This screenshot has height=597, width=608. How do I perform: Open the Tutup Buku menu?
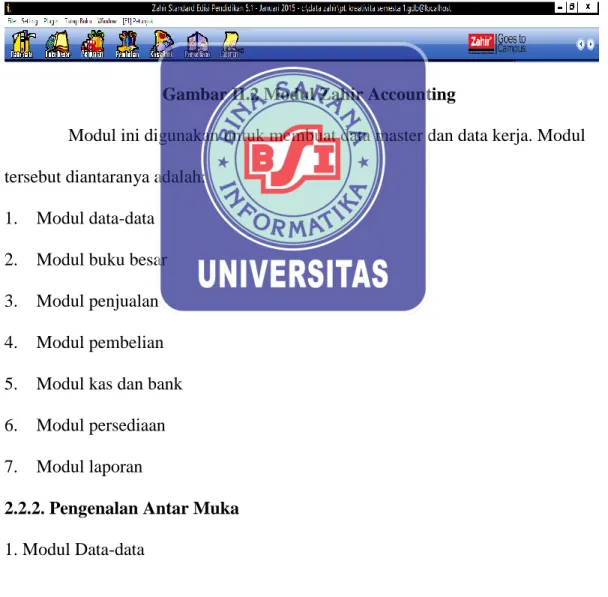click(x=78, y=21)
